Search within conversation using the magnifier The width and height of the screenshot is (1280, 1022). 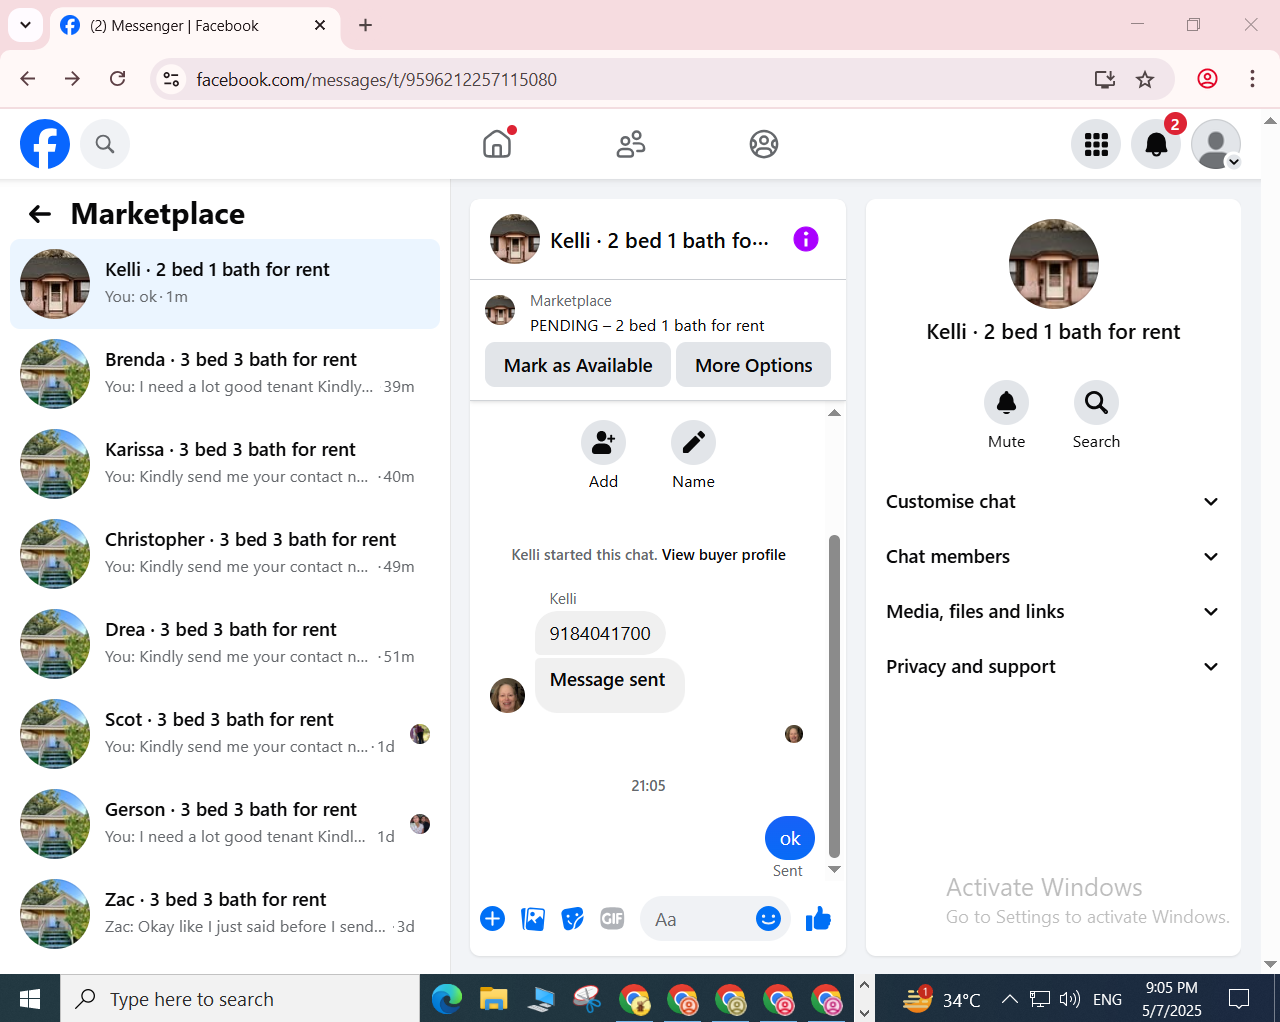click(x=1096, y=402)
